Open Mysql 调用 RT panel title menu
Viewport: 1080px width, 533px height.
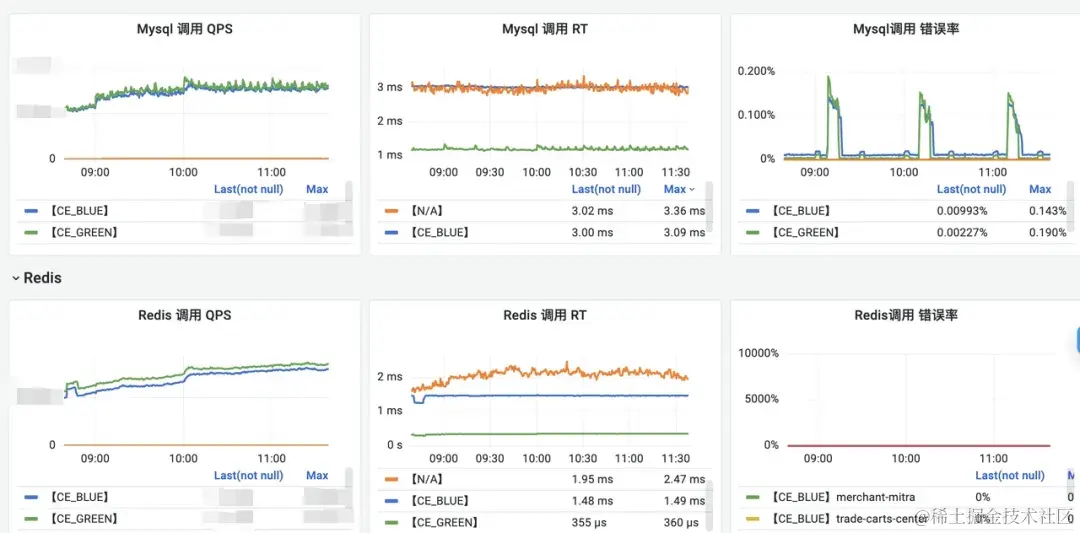545,30
